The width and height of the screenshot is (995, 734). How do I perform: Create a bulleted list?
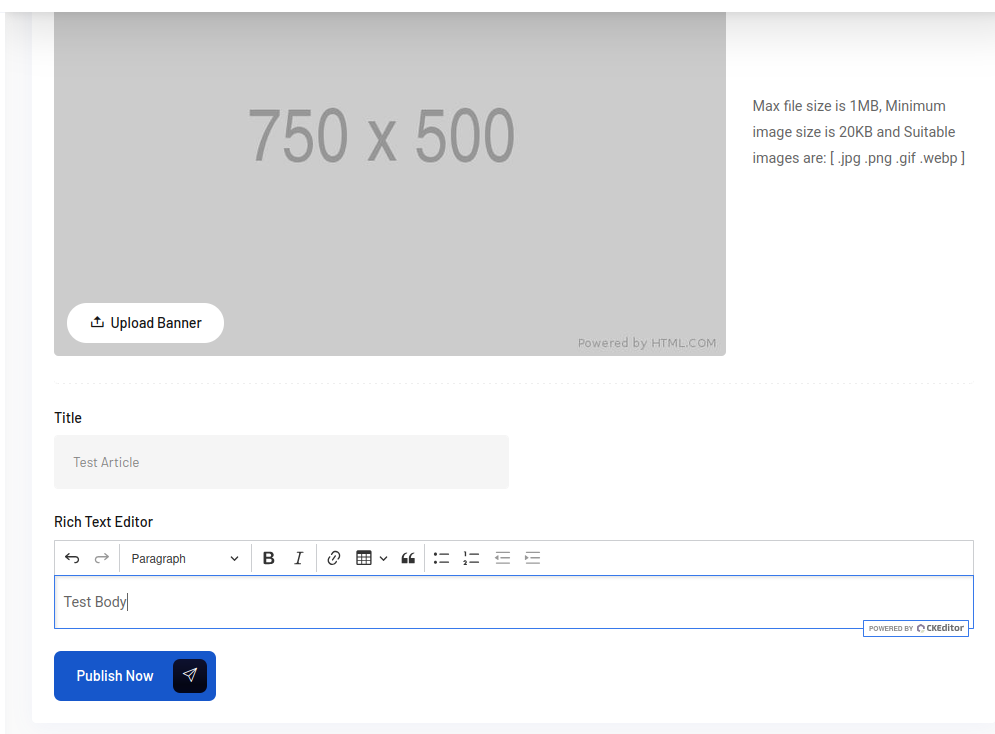442,558
